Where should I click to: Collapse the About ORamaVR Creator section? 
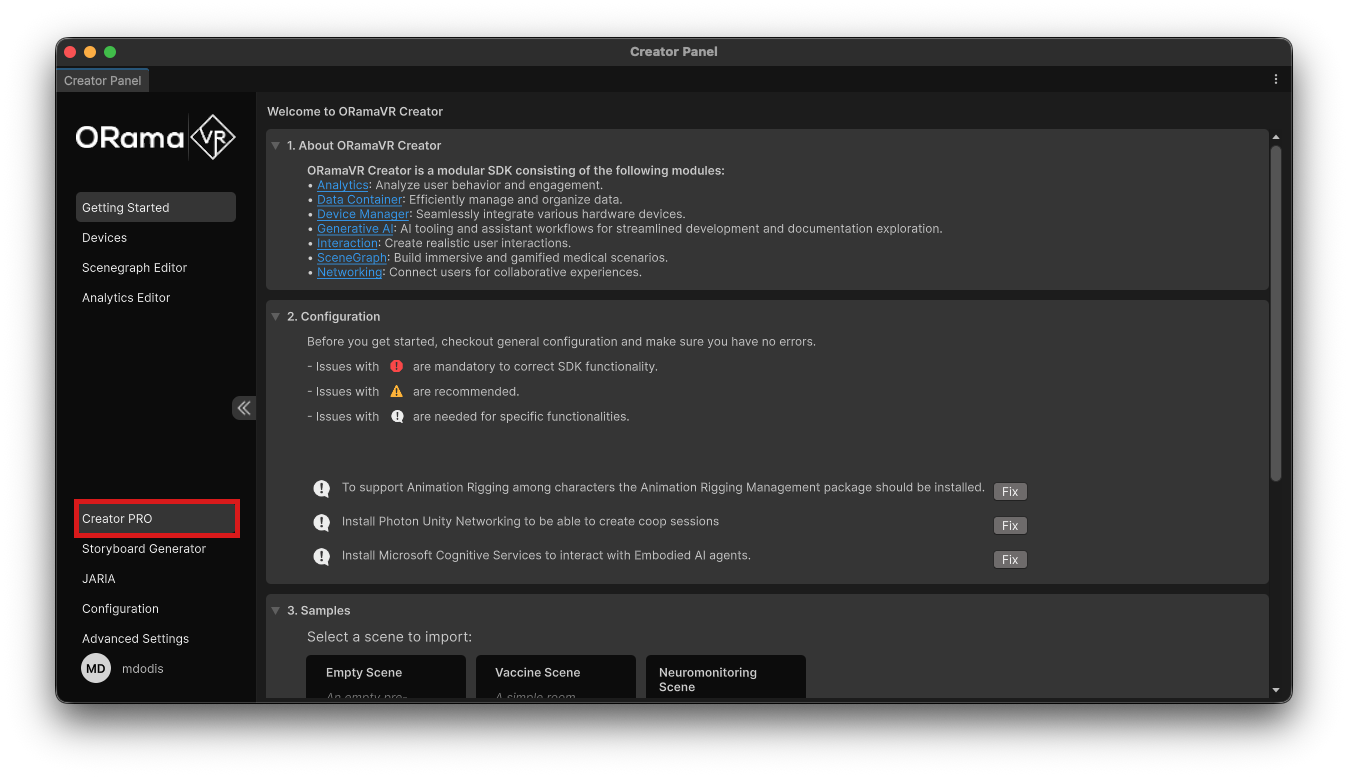click(x=276, y=146)
